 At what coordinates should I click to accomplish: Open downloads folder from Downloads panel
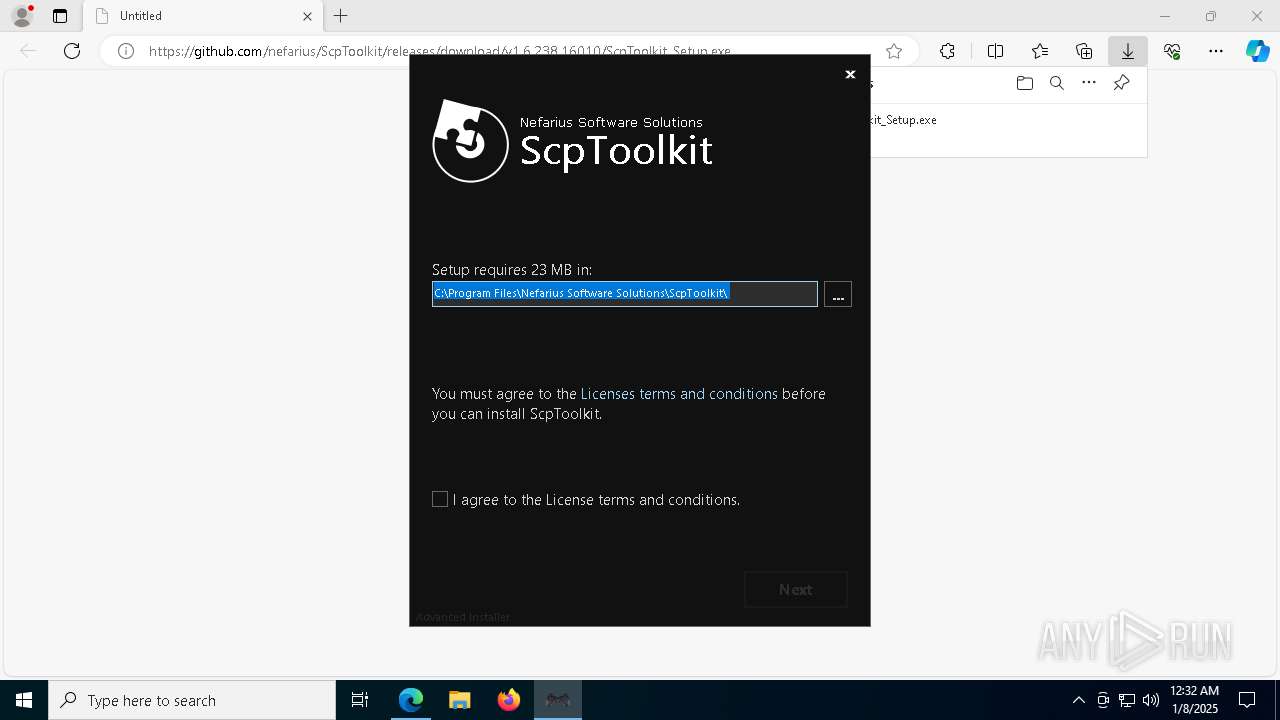1024,83
